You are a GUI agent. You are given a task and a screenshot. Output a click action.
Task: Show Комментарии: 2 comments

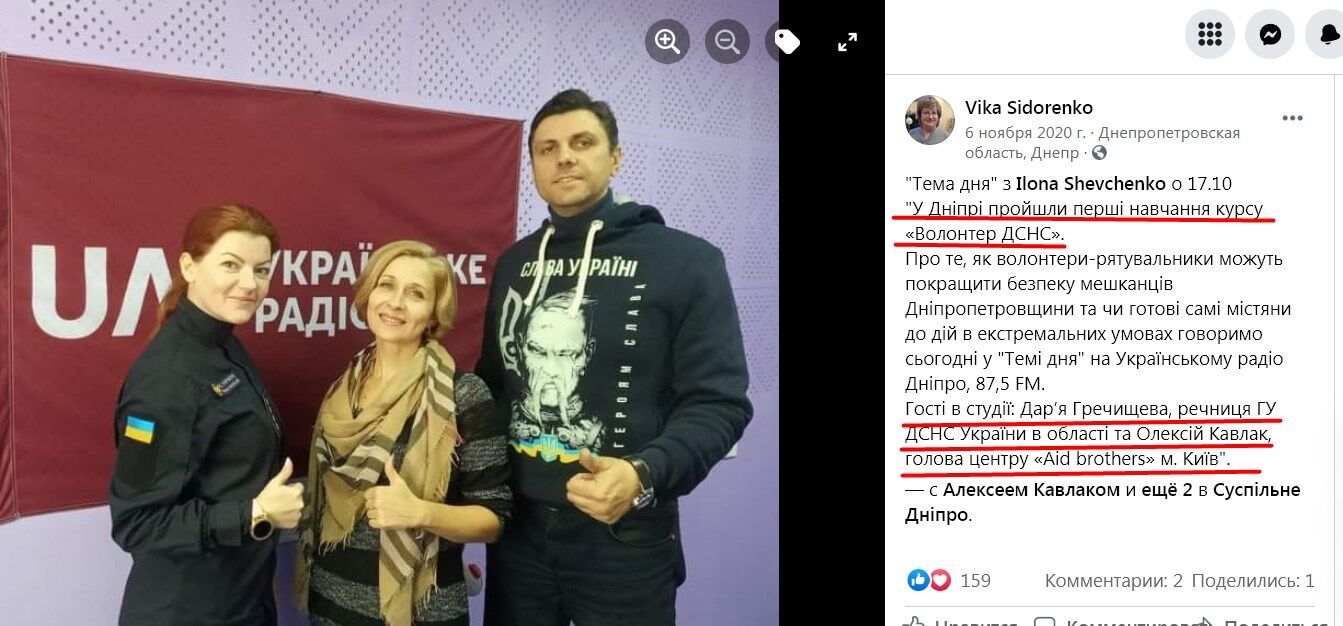pyautogui.click(x=1113, y=580)
